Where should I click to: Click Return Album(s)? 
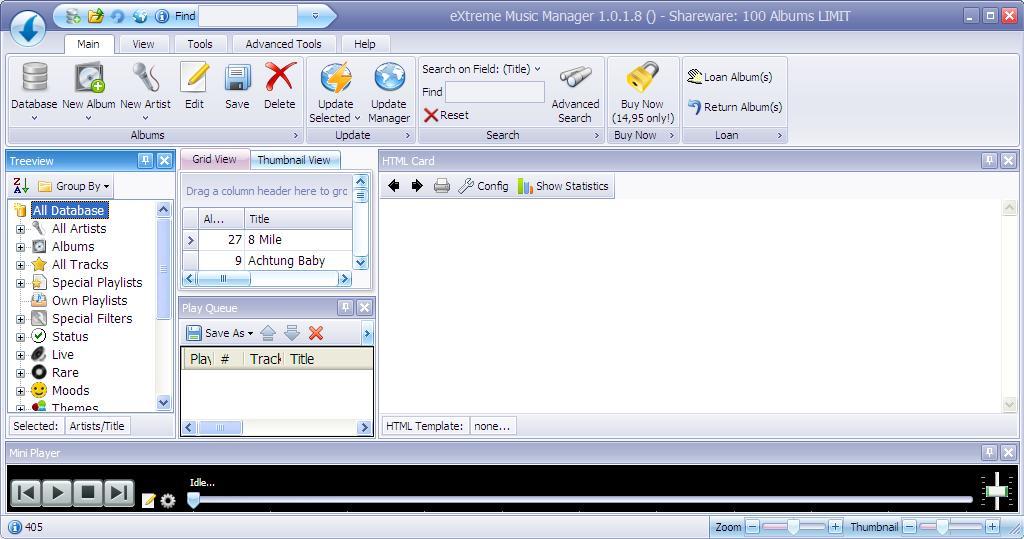tap(735, 107)
